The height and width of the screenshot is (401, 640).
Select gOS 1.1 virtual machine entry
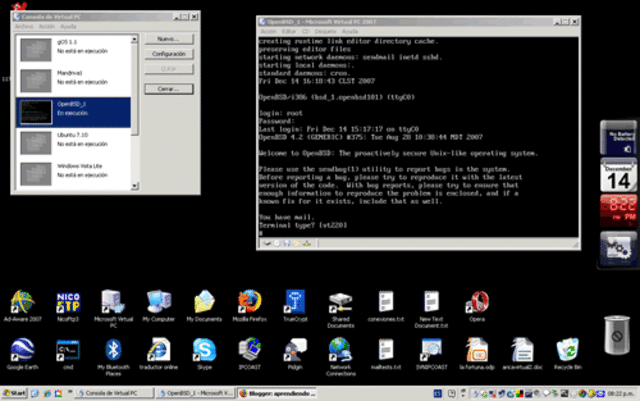73,50
